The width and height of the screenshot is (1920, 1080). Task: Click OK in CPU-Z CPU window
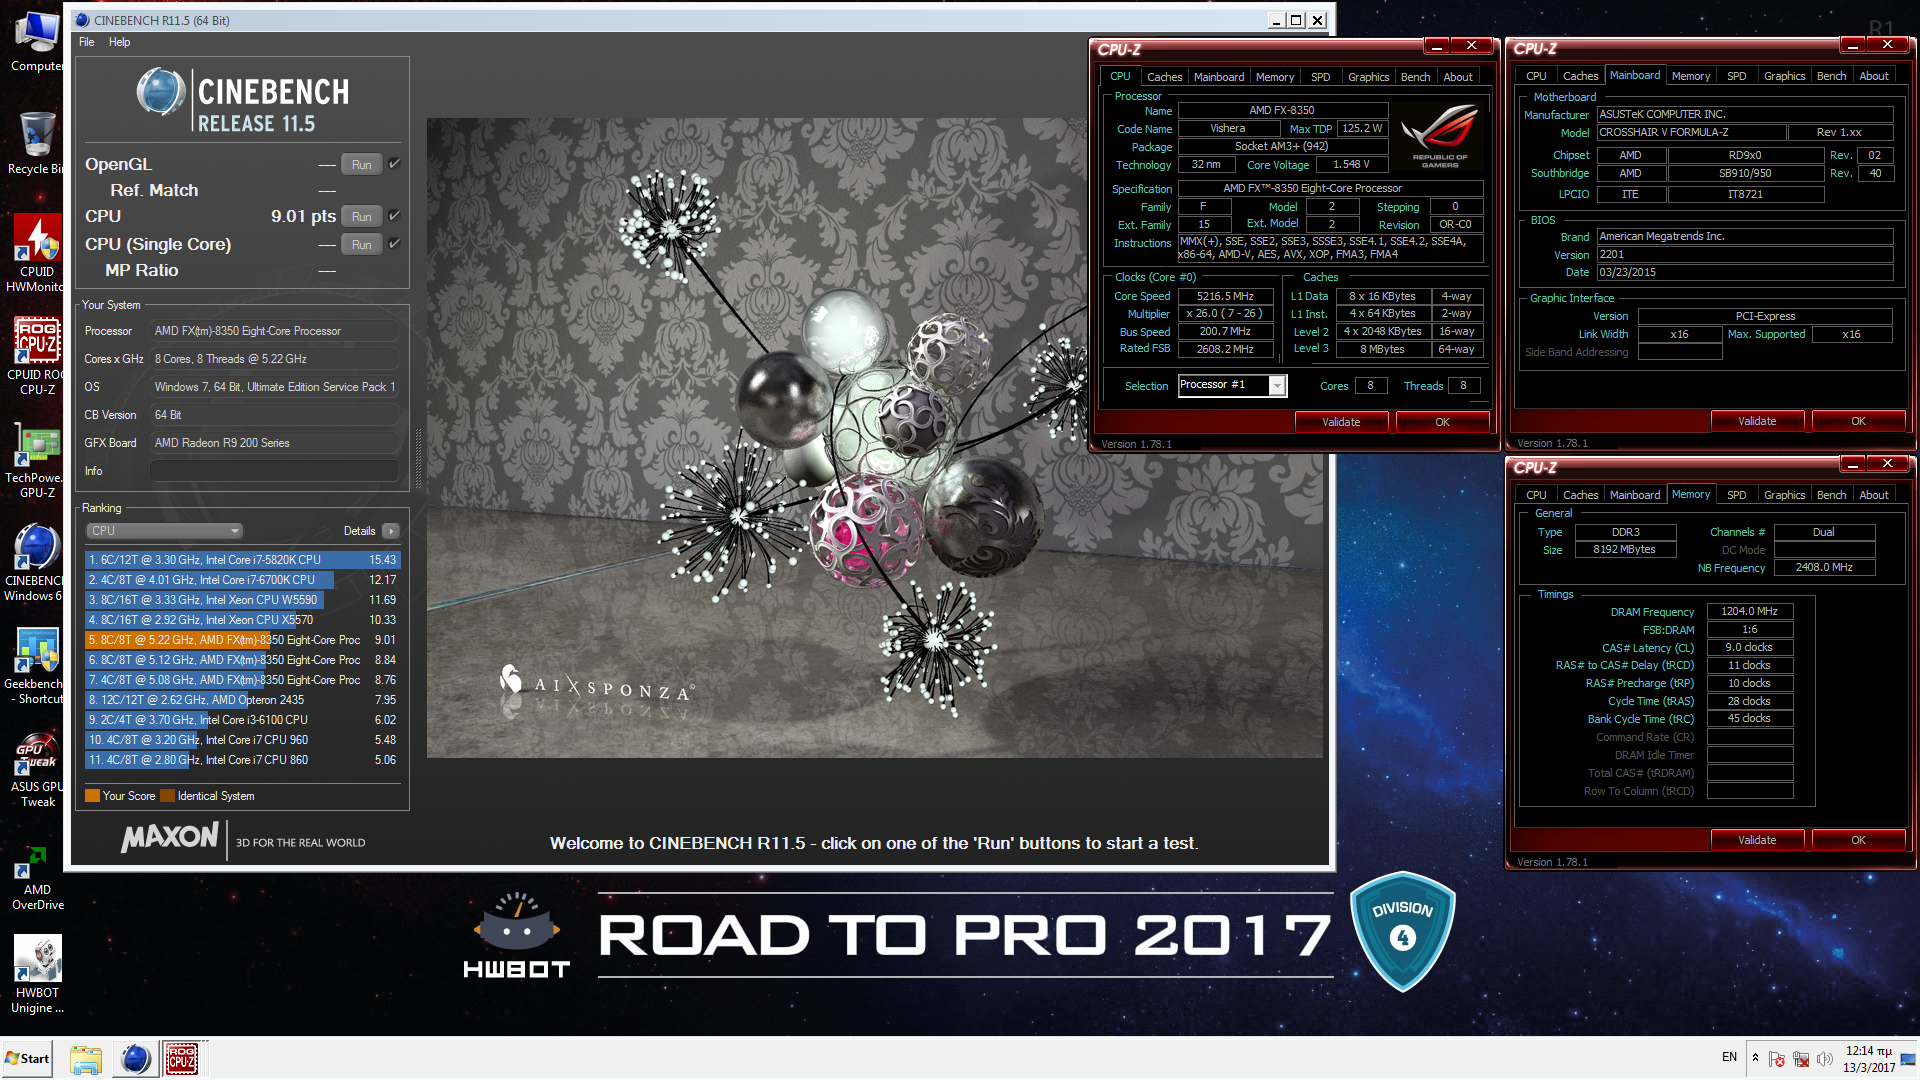point(1442,422)
